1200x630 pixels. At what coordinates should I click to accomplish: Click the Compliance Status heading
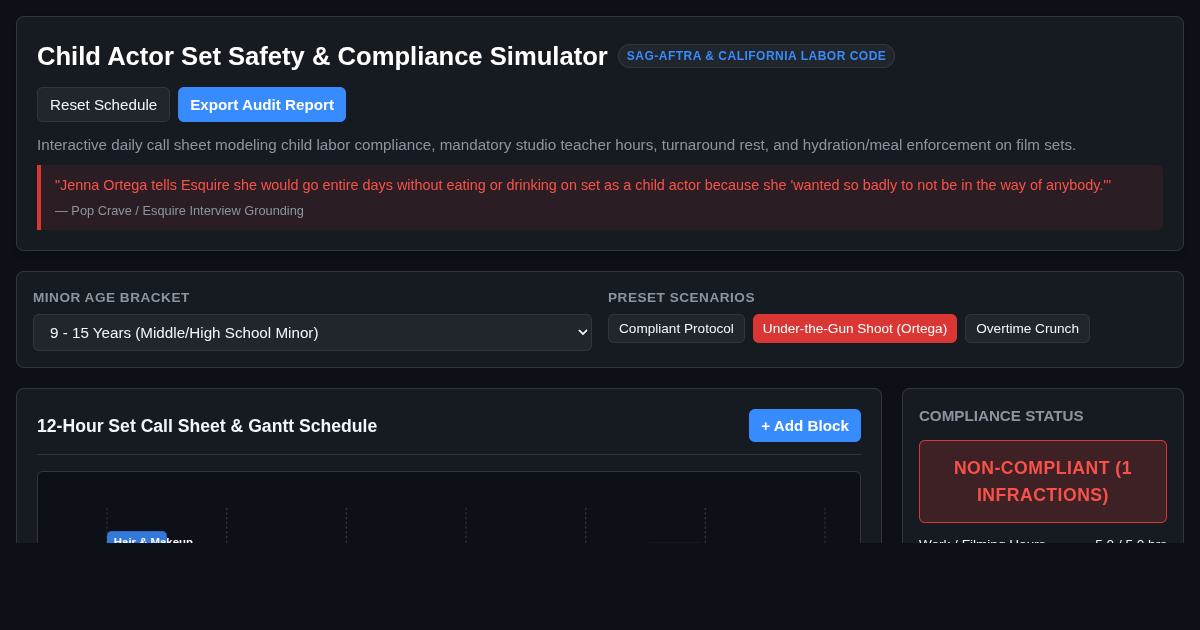tap(1001, 415)
